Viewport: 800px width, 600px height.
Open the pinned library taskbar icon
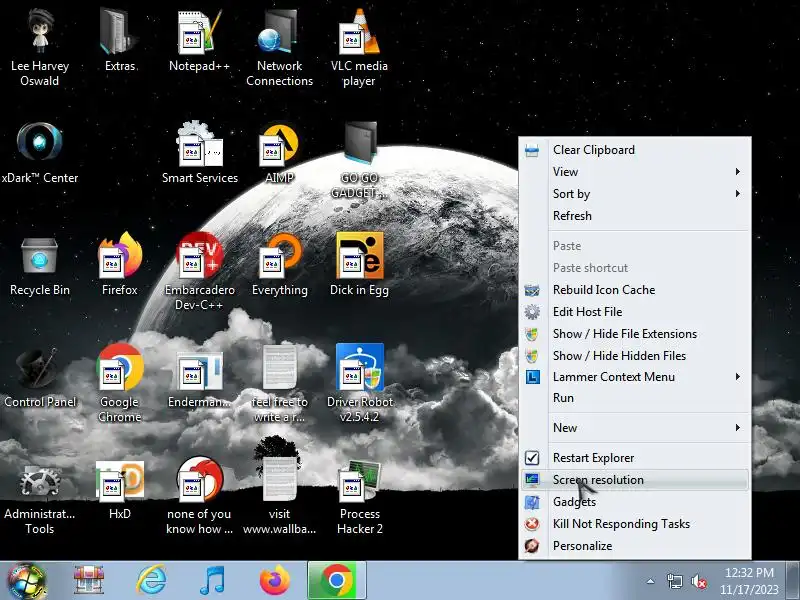pyautogui.click(x=89, y=581)
